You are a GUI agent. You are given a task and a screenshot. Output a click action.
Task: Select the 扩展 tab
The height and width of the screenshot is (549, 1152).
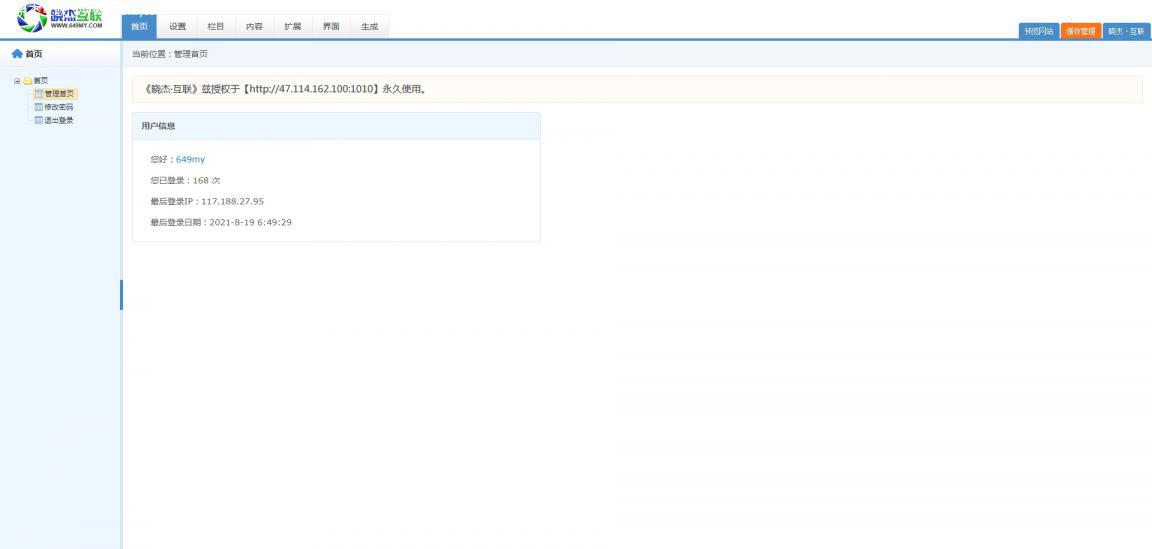point(292,27)
